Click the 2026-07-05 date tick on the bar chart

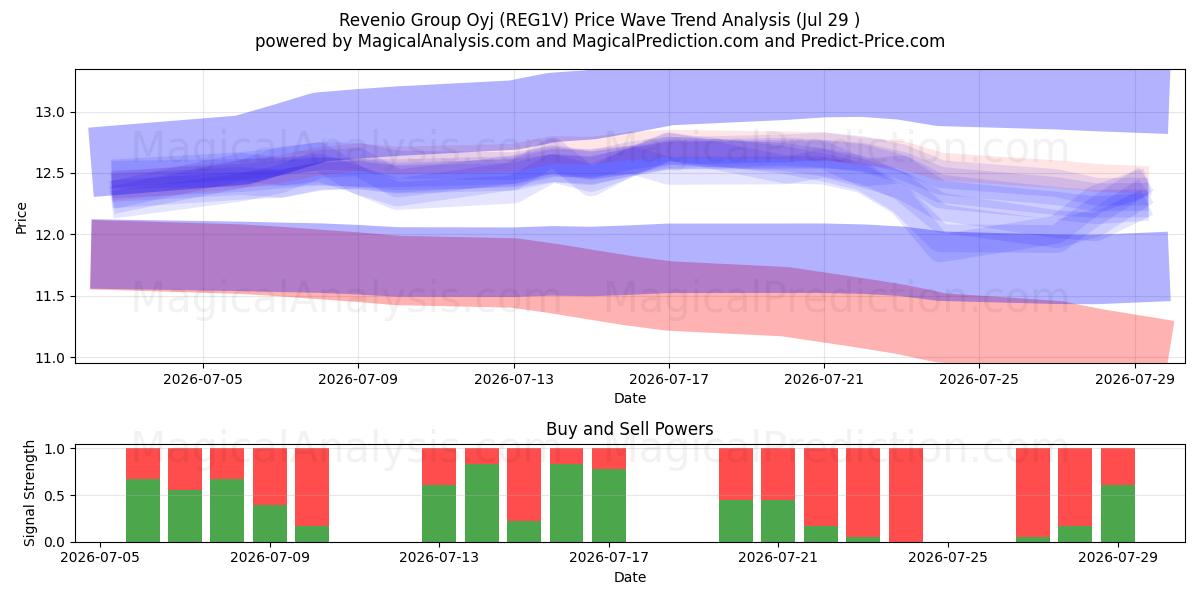click(100, 558)
